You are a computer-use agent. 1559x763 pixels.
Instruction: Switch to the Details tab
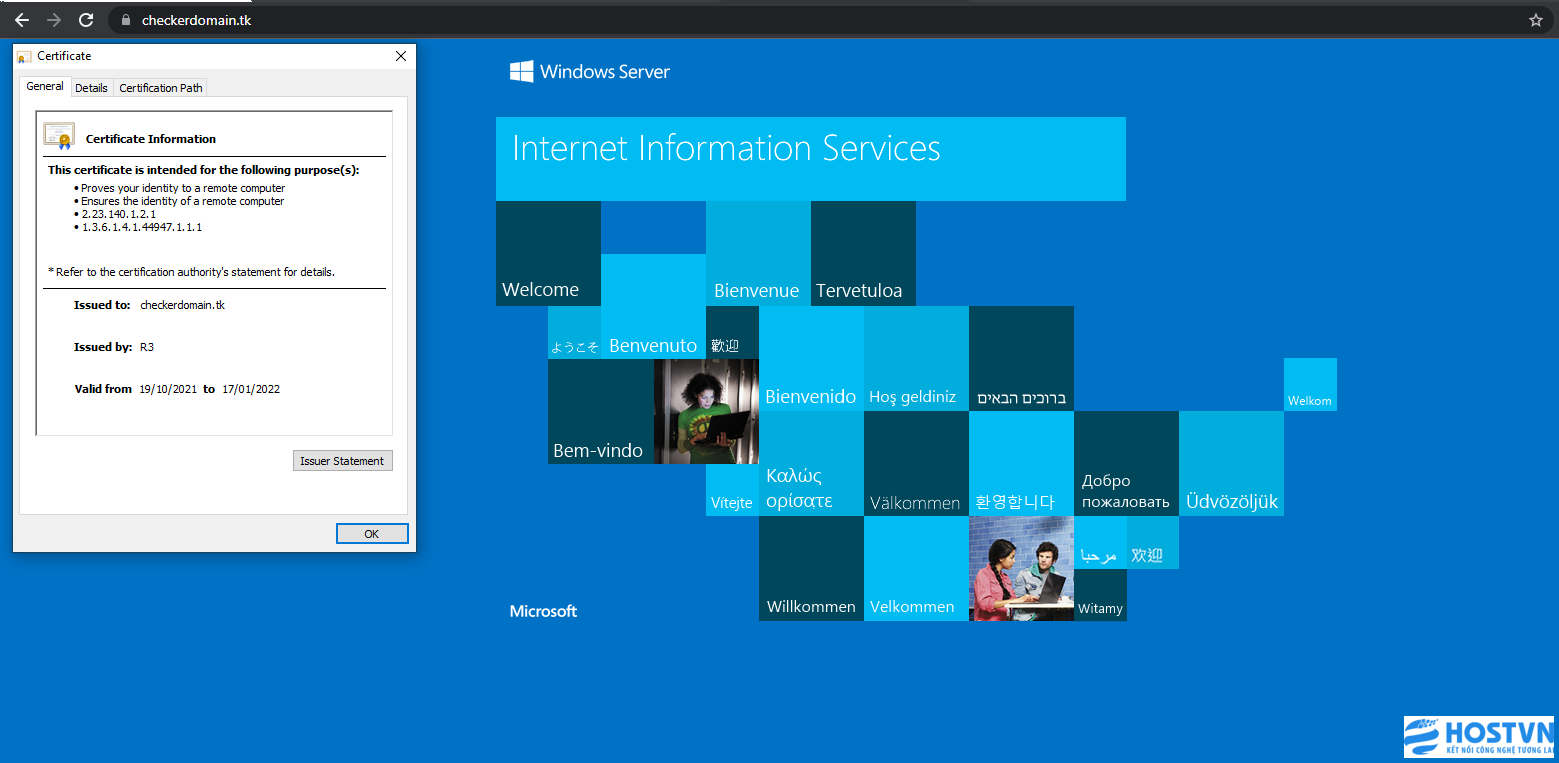click(91, 88)
